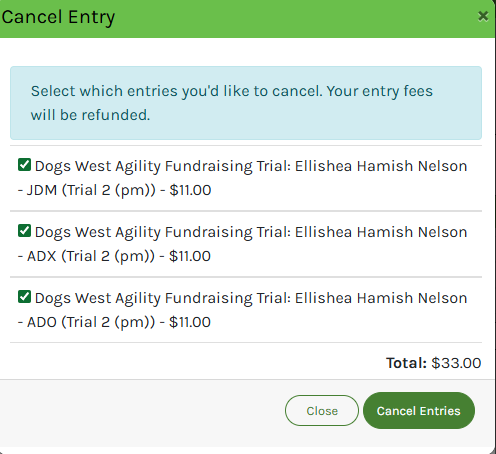
Task: Select the $33.00 total amount
Action: point(456,363)
